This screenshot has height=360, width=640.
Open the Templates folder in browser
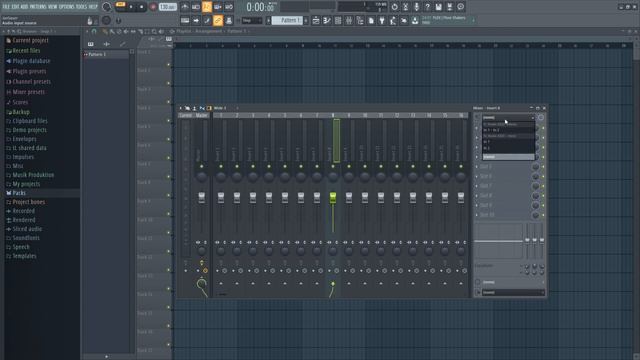24,256
